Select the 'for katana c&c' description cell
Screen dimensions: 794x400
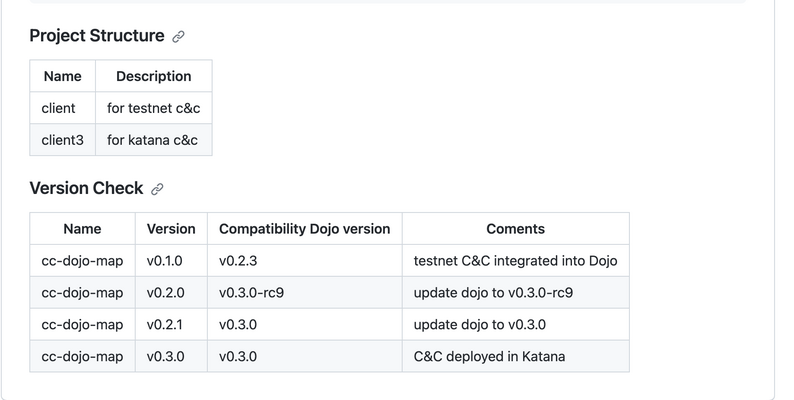tap(153, 140)
